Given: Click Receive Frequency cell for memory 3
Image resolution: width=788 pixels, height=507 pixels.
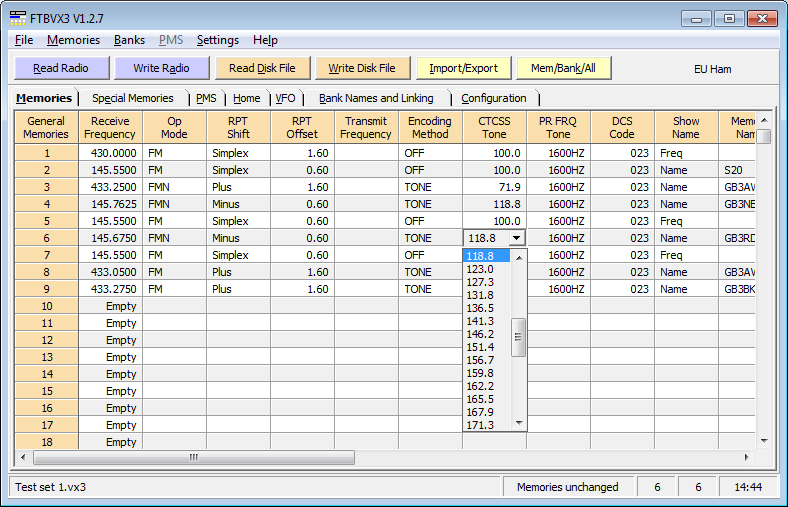Looking at the screenshot, I should coord(110,187).
